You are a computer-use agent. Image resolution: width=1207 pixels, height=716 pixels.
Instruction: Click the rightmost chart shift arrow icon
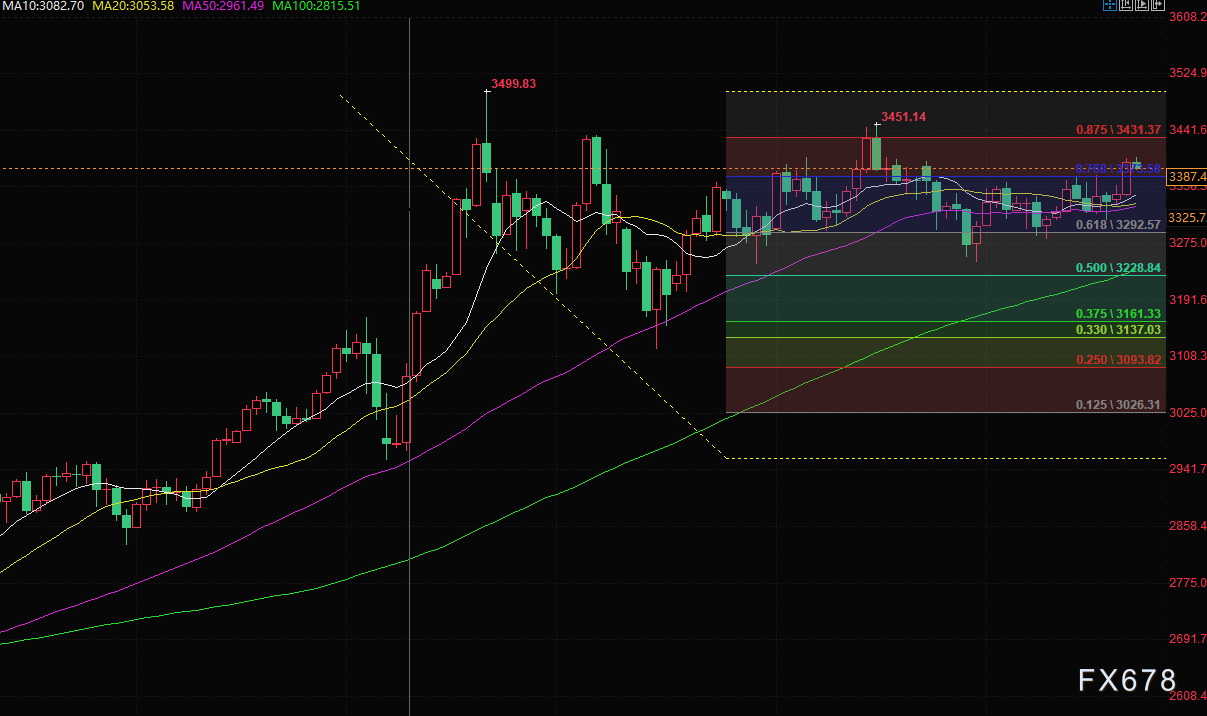point(1158,6)
